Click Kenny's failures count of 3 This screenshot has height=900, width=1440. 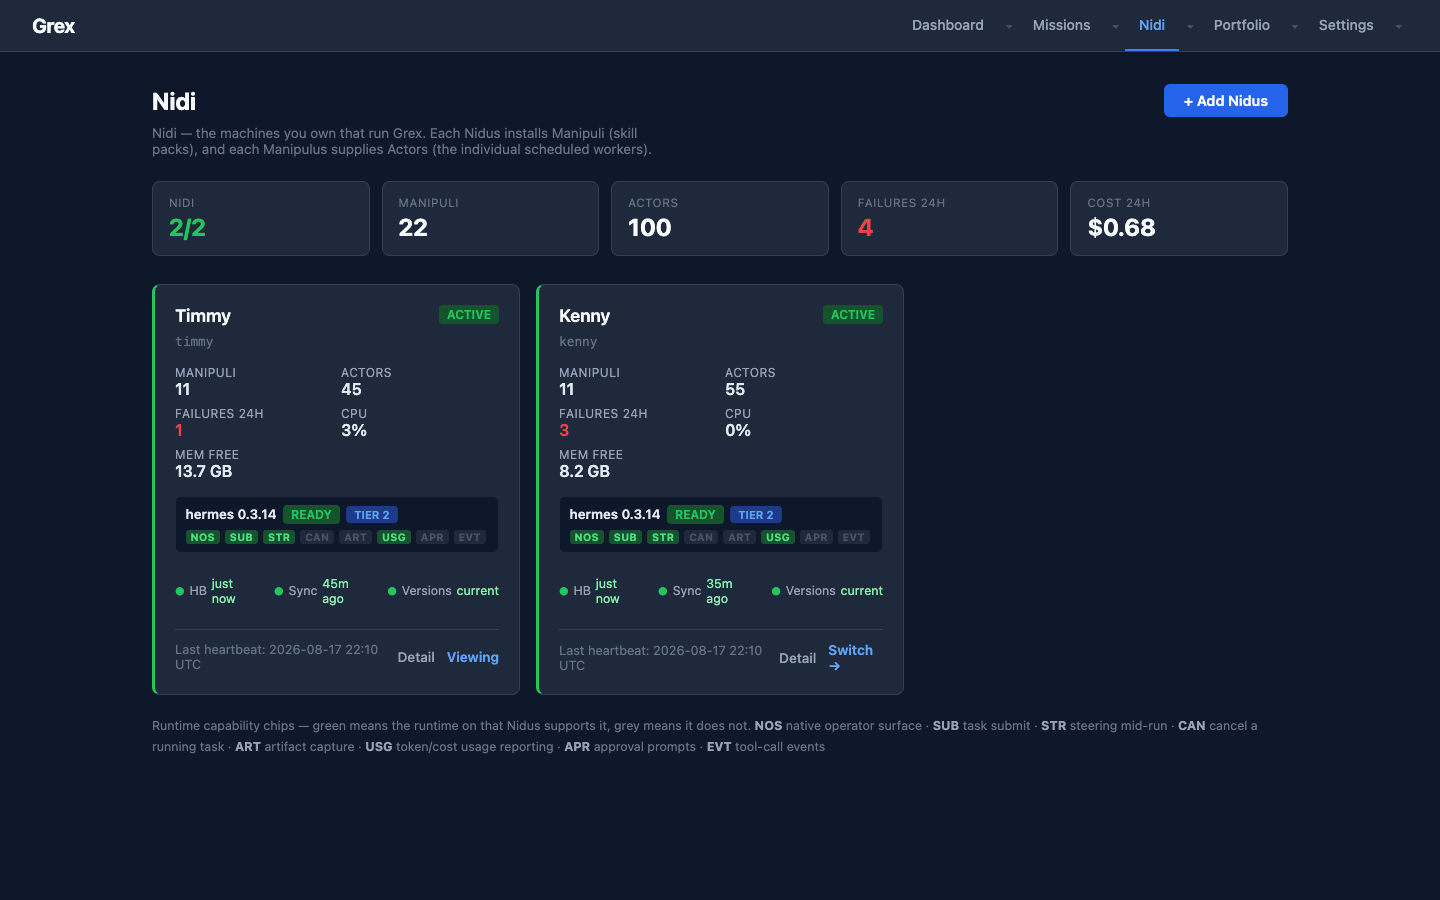coord(564,430)
